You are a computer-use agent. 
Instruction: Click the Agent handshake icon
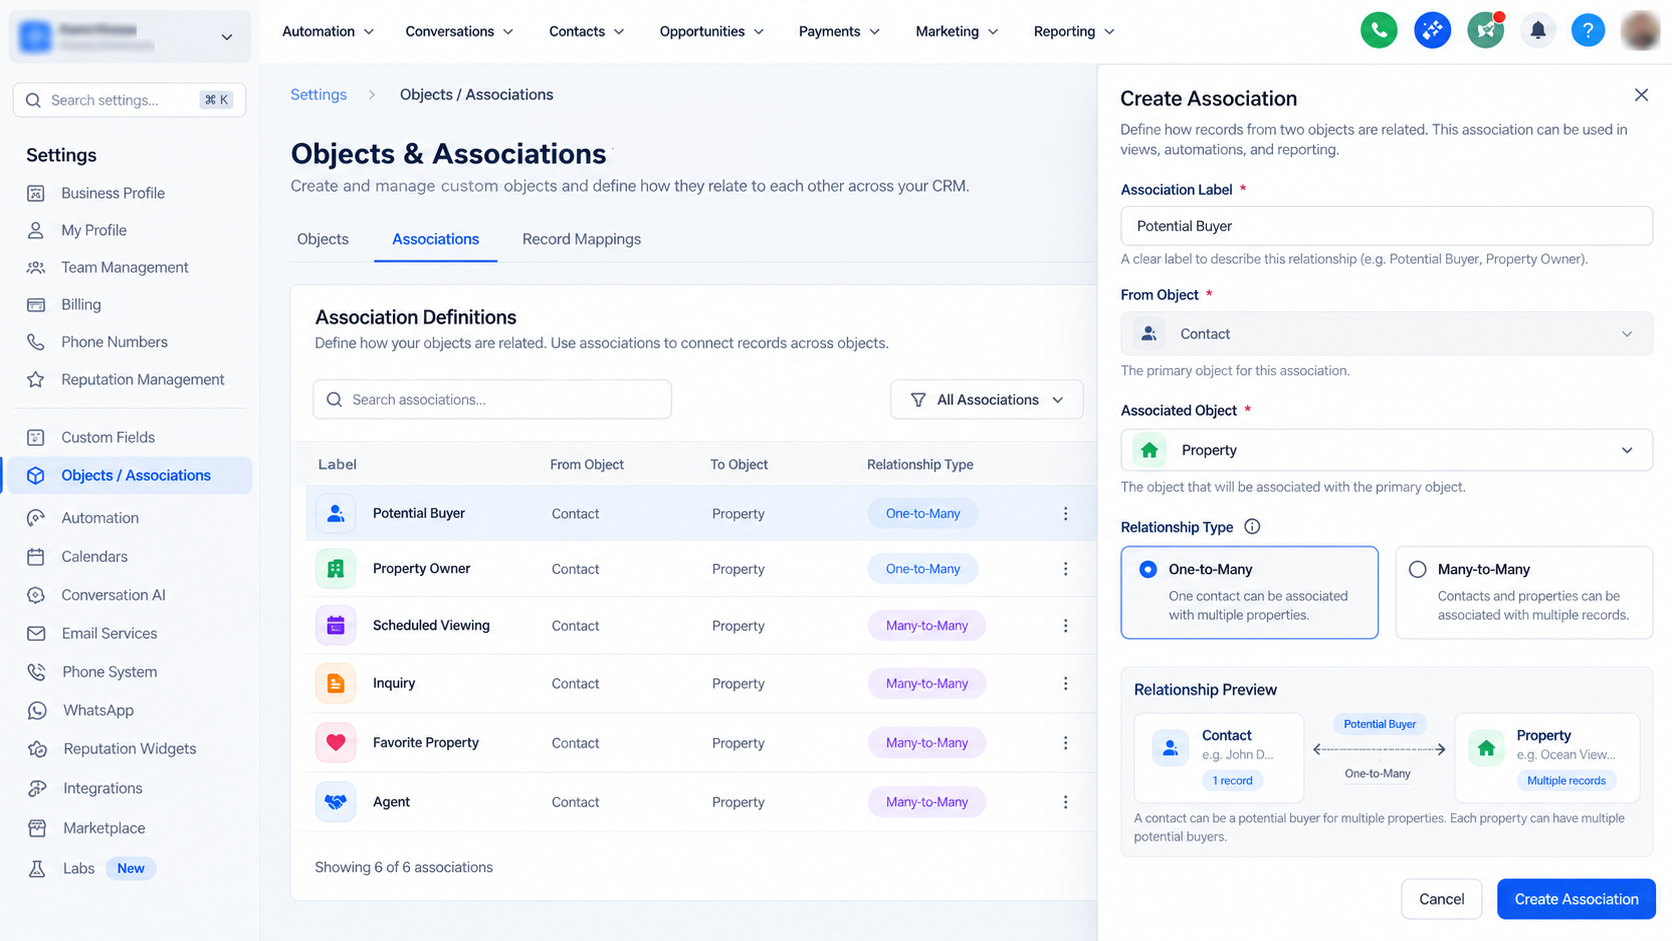click(336, 802)
